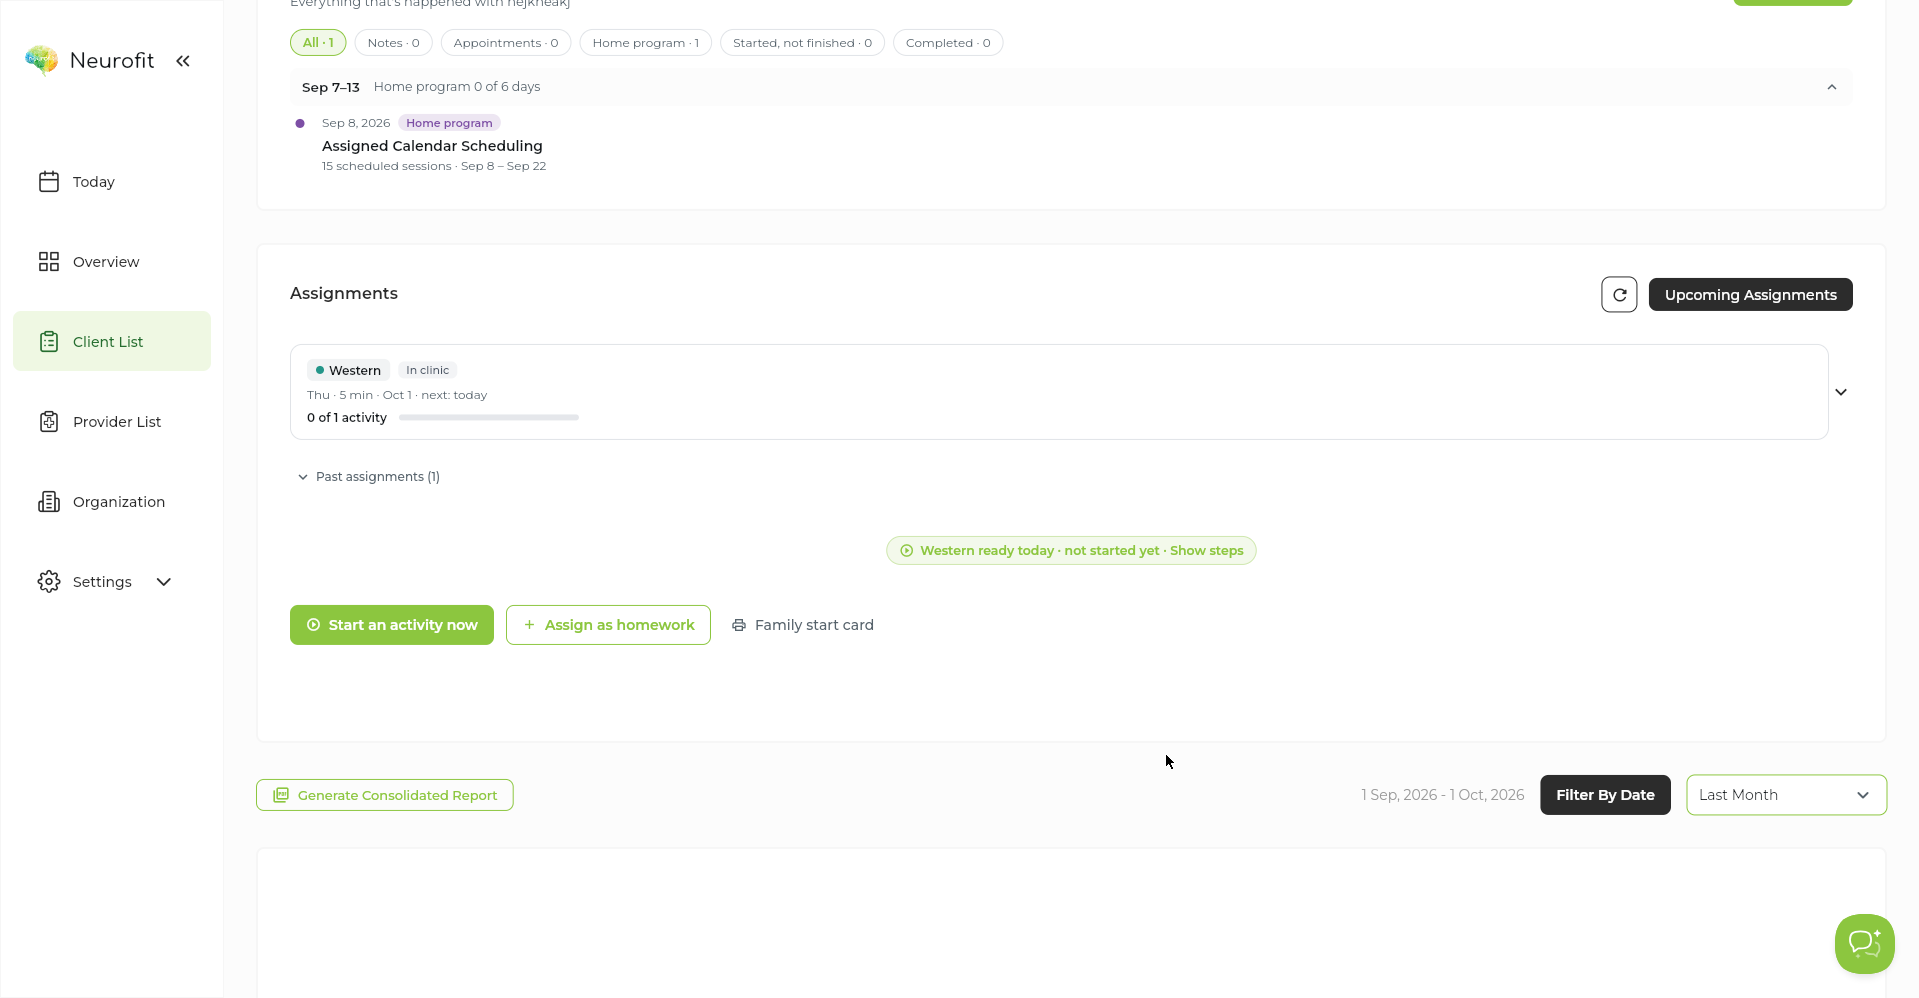Image resolution: width=1919 pixels, height=998 pixels.
Task: Expand Past assignments (1)
Action: pos(369,477)
